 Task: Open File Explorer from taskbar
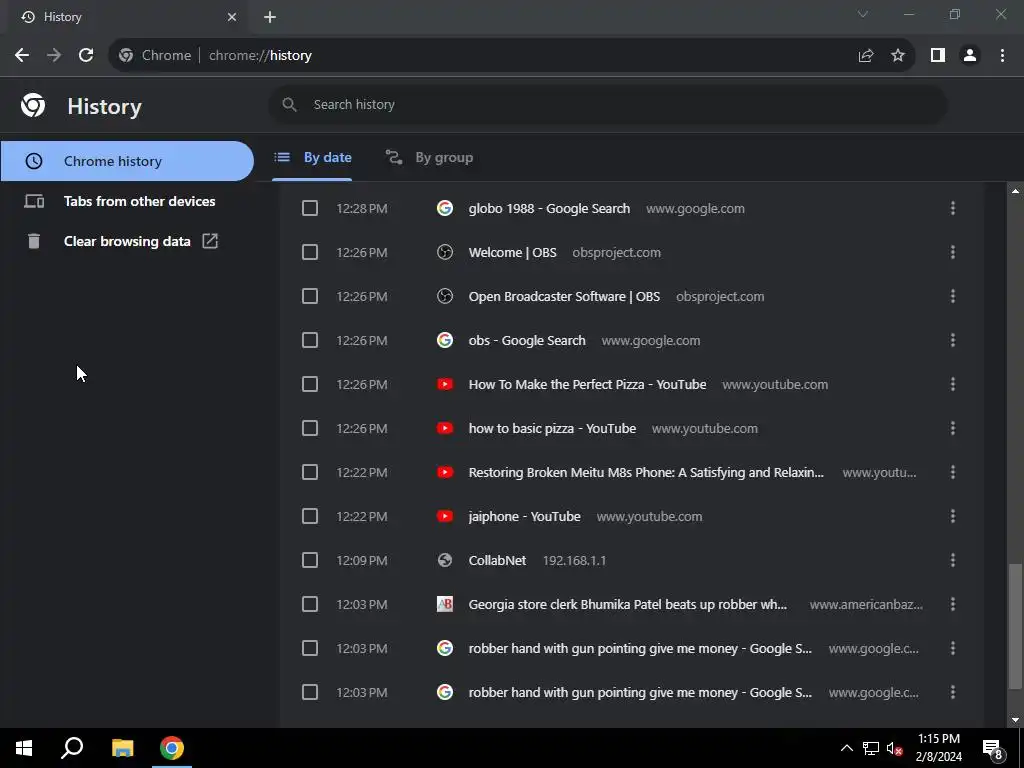tap(122, 748)
